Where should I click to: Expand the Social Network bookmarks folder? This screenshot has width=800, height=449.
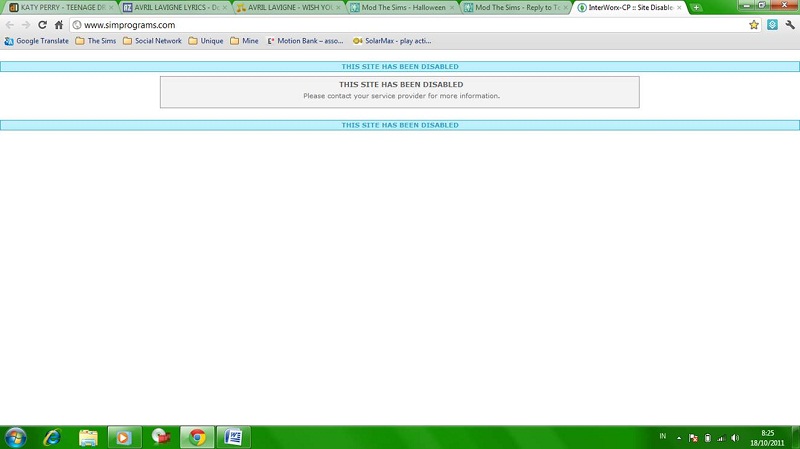[152, 41]
